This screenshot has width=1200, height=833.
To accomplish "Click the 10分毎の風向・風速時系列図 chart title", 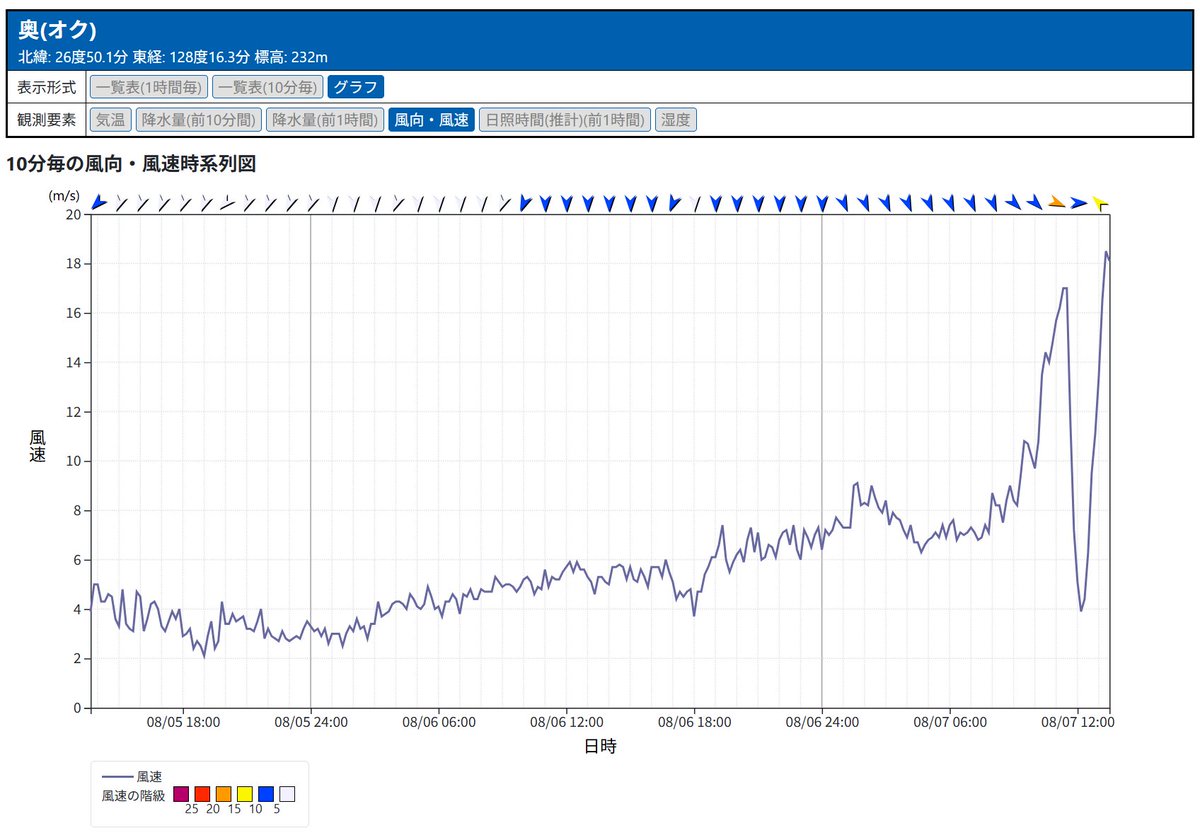I will coord(131,163).
